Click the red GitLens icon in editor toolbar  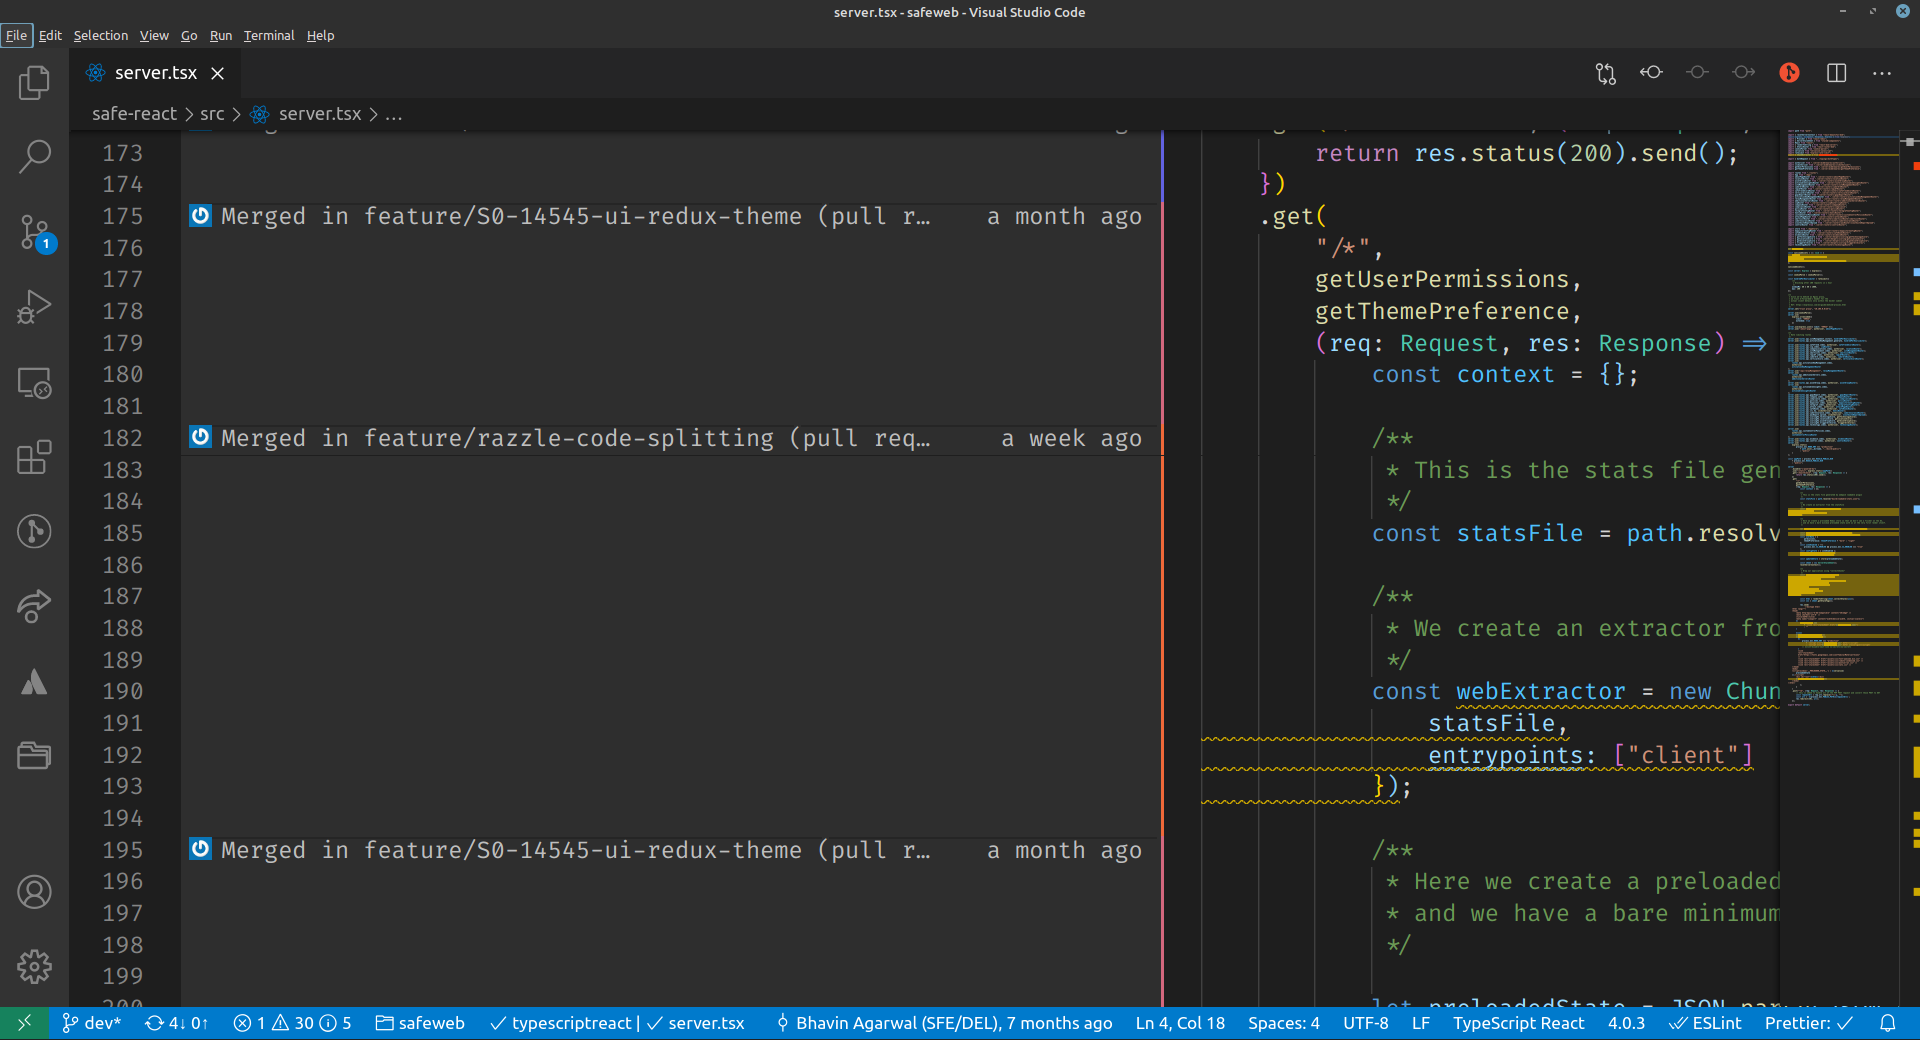tap(1789, 72)
